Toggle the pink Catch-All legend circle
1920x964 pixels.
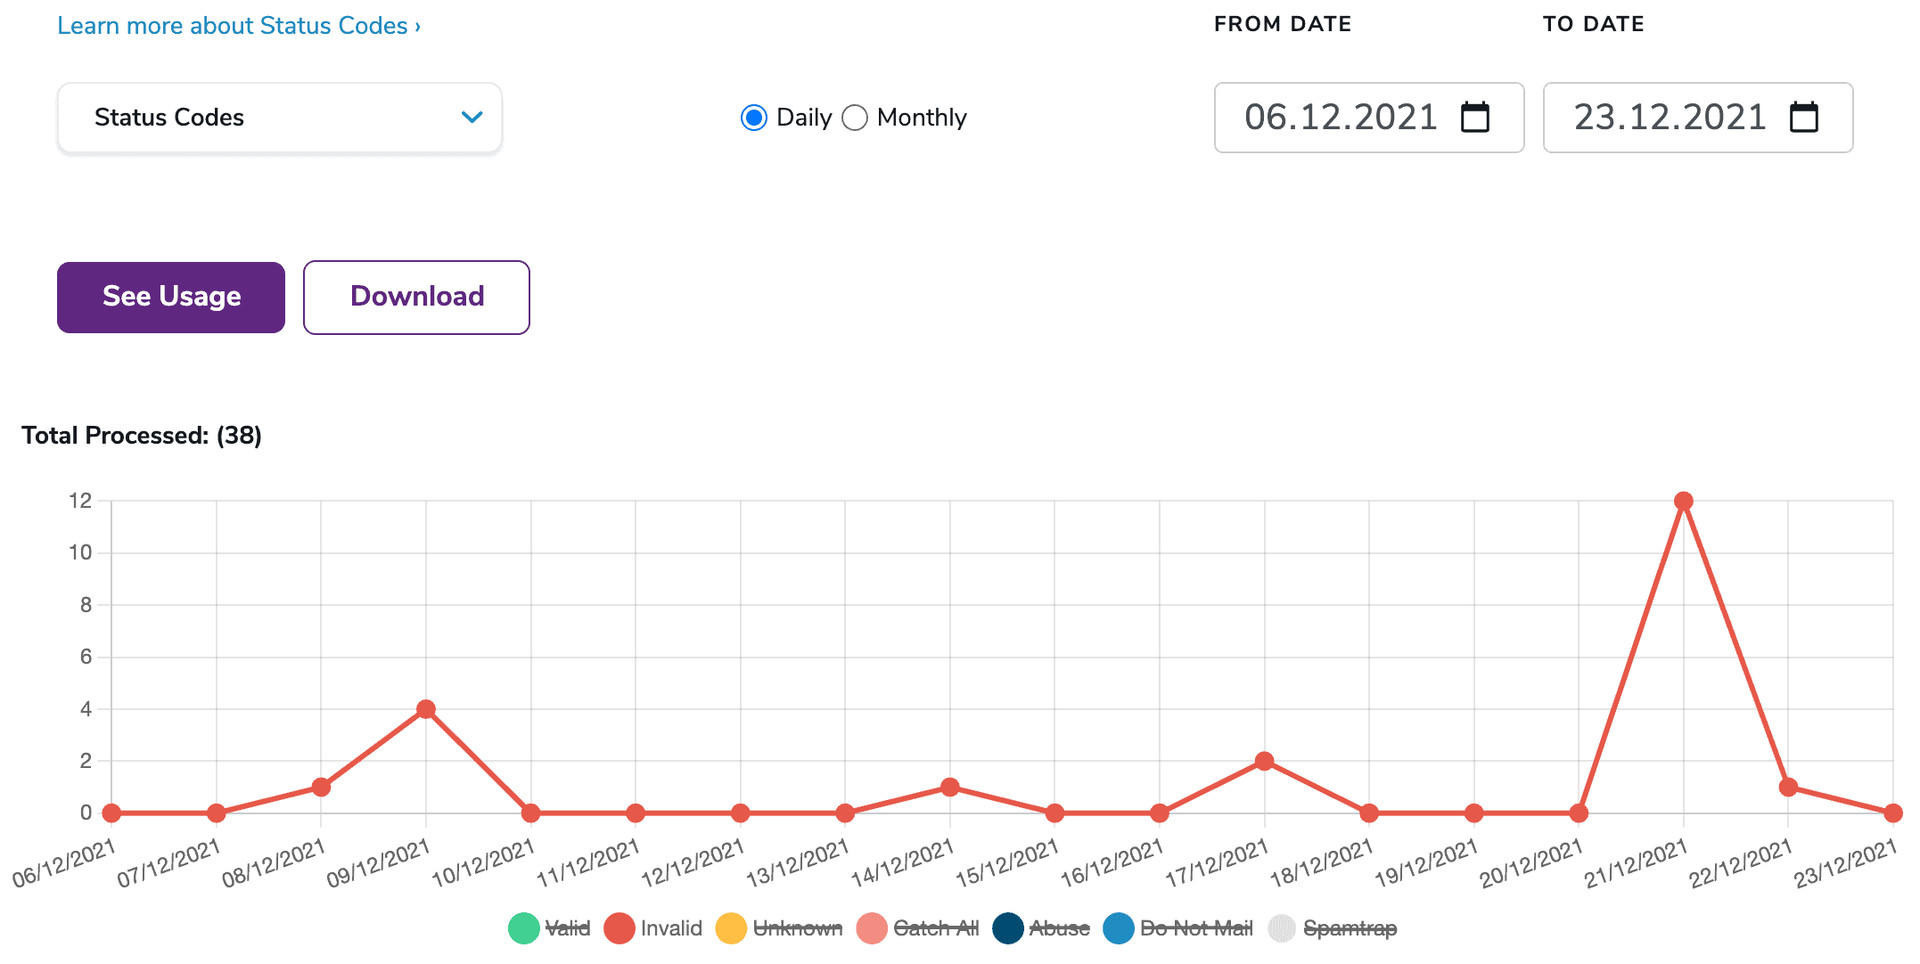tap(872, 928)
